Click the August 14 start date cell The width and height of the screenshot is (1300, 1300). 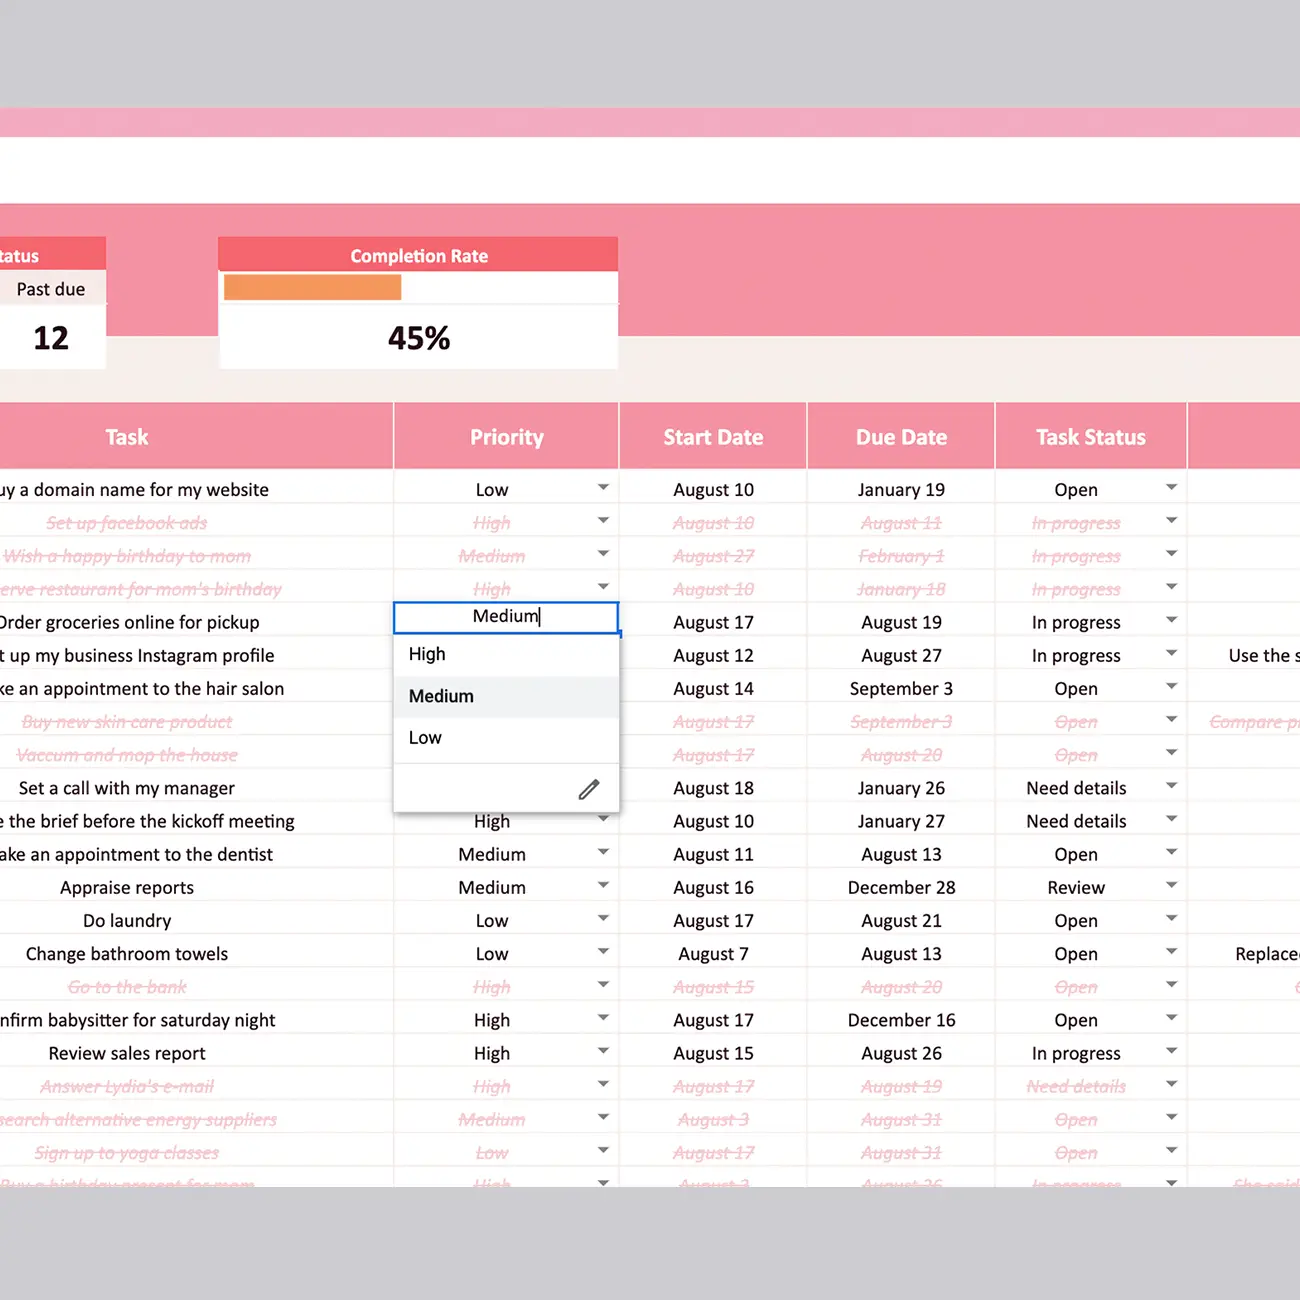pos(713,688)
